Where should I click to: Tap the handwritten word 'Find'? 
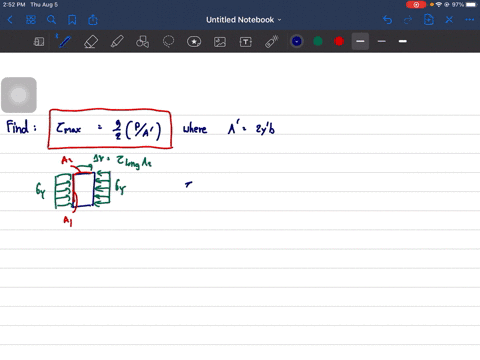click(x=18, y=127)
